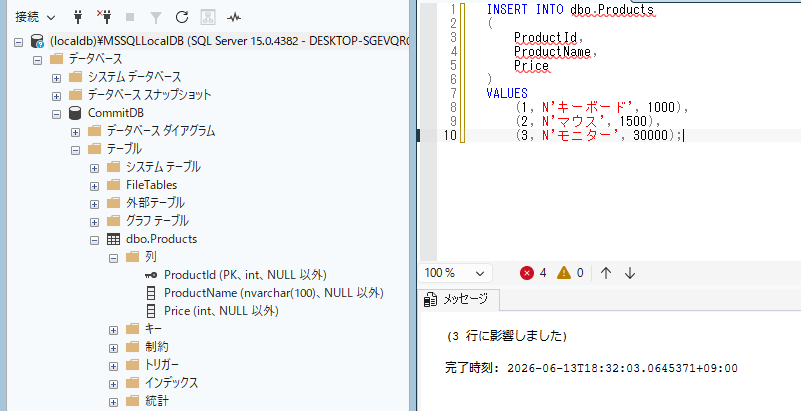Expand the システム データベース folder
The height and width of the screenshot is (411, 801).
click(x=56, y=78)
